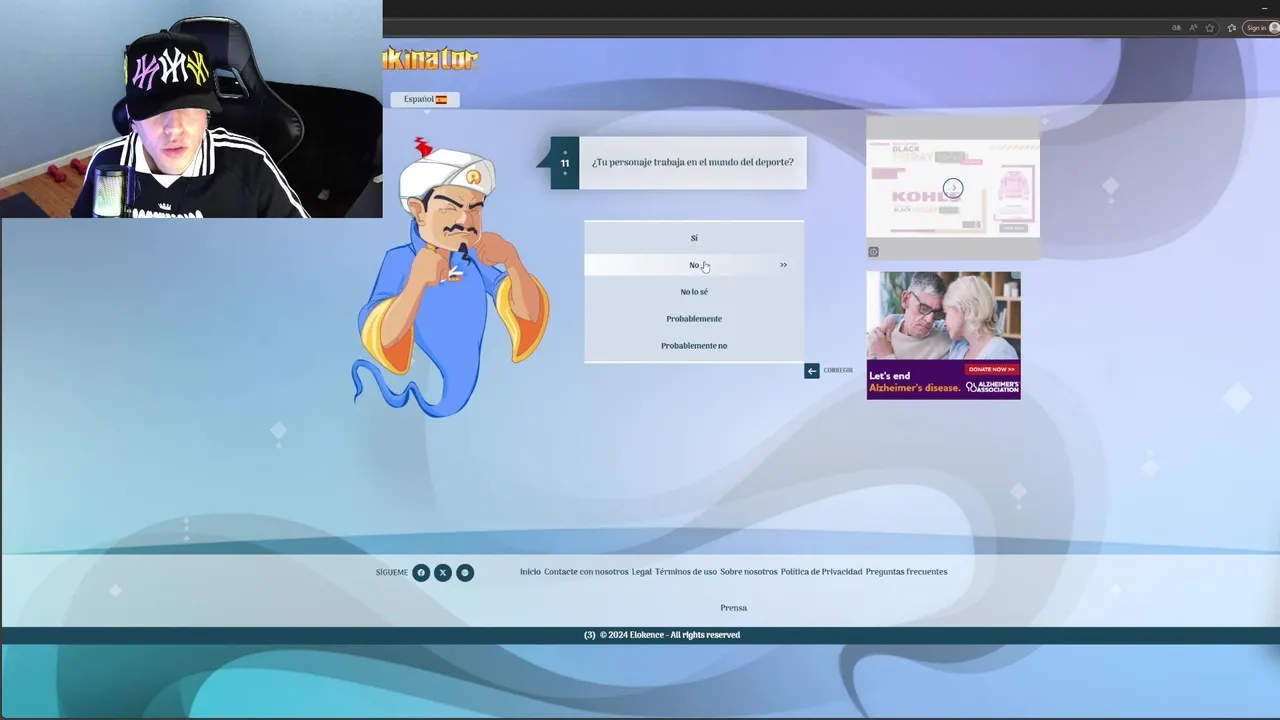The height and width of the screenshot is (720, 1280).
Task: Select the 'No lo sé' answer
Action: [x=694, y=292]
